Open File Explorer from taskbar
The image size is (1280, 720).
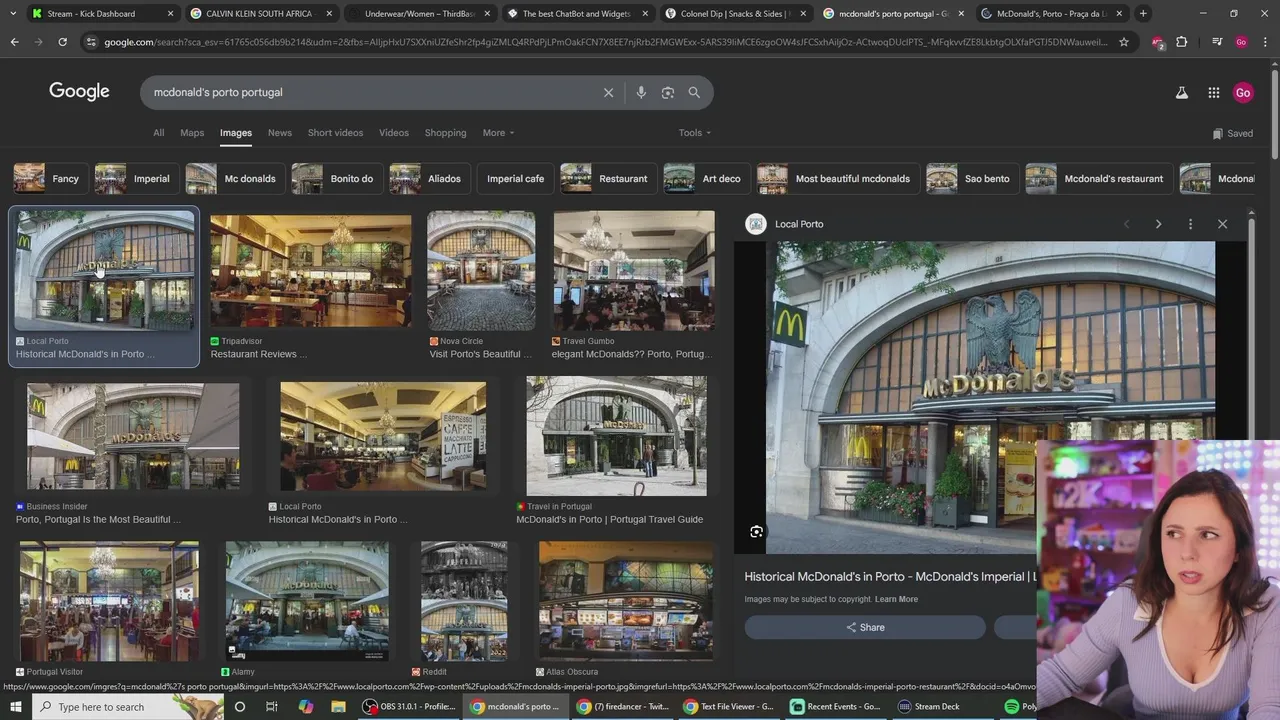[338, 707]
